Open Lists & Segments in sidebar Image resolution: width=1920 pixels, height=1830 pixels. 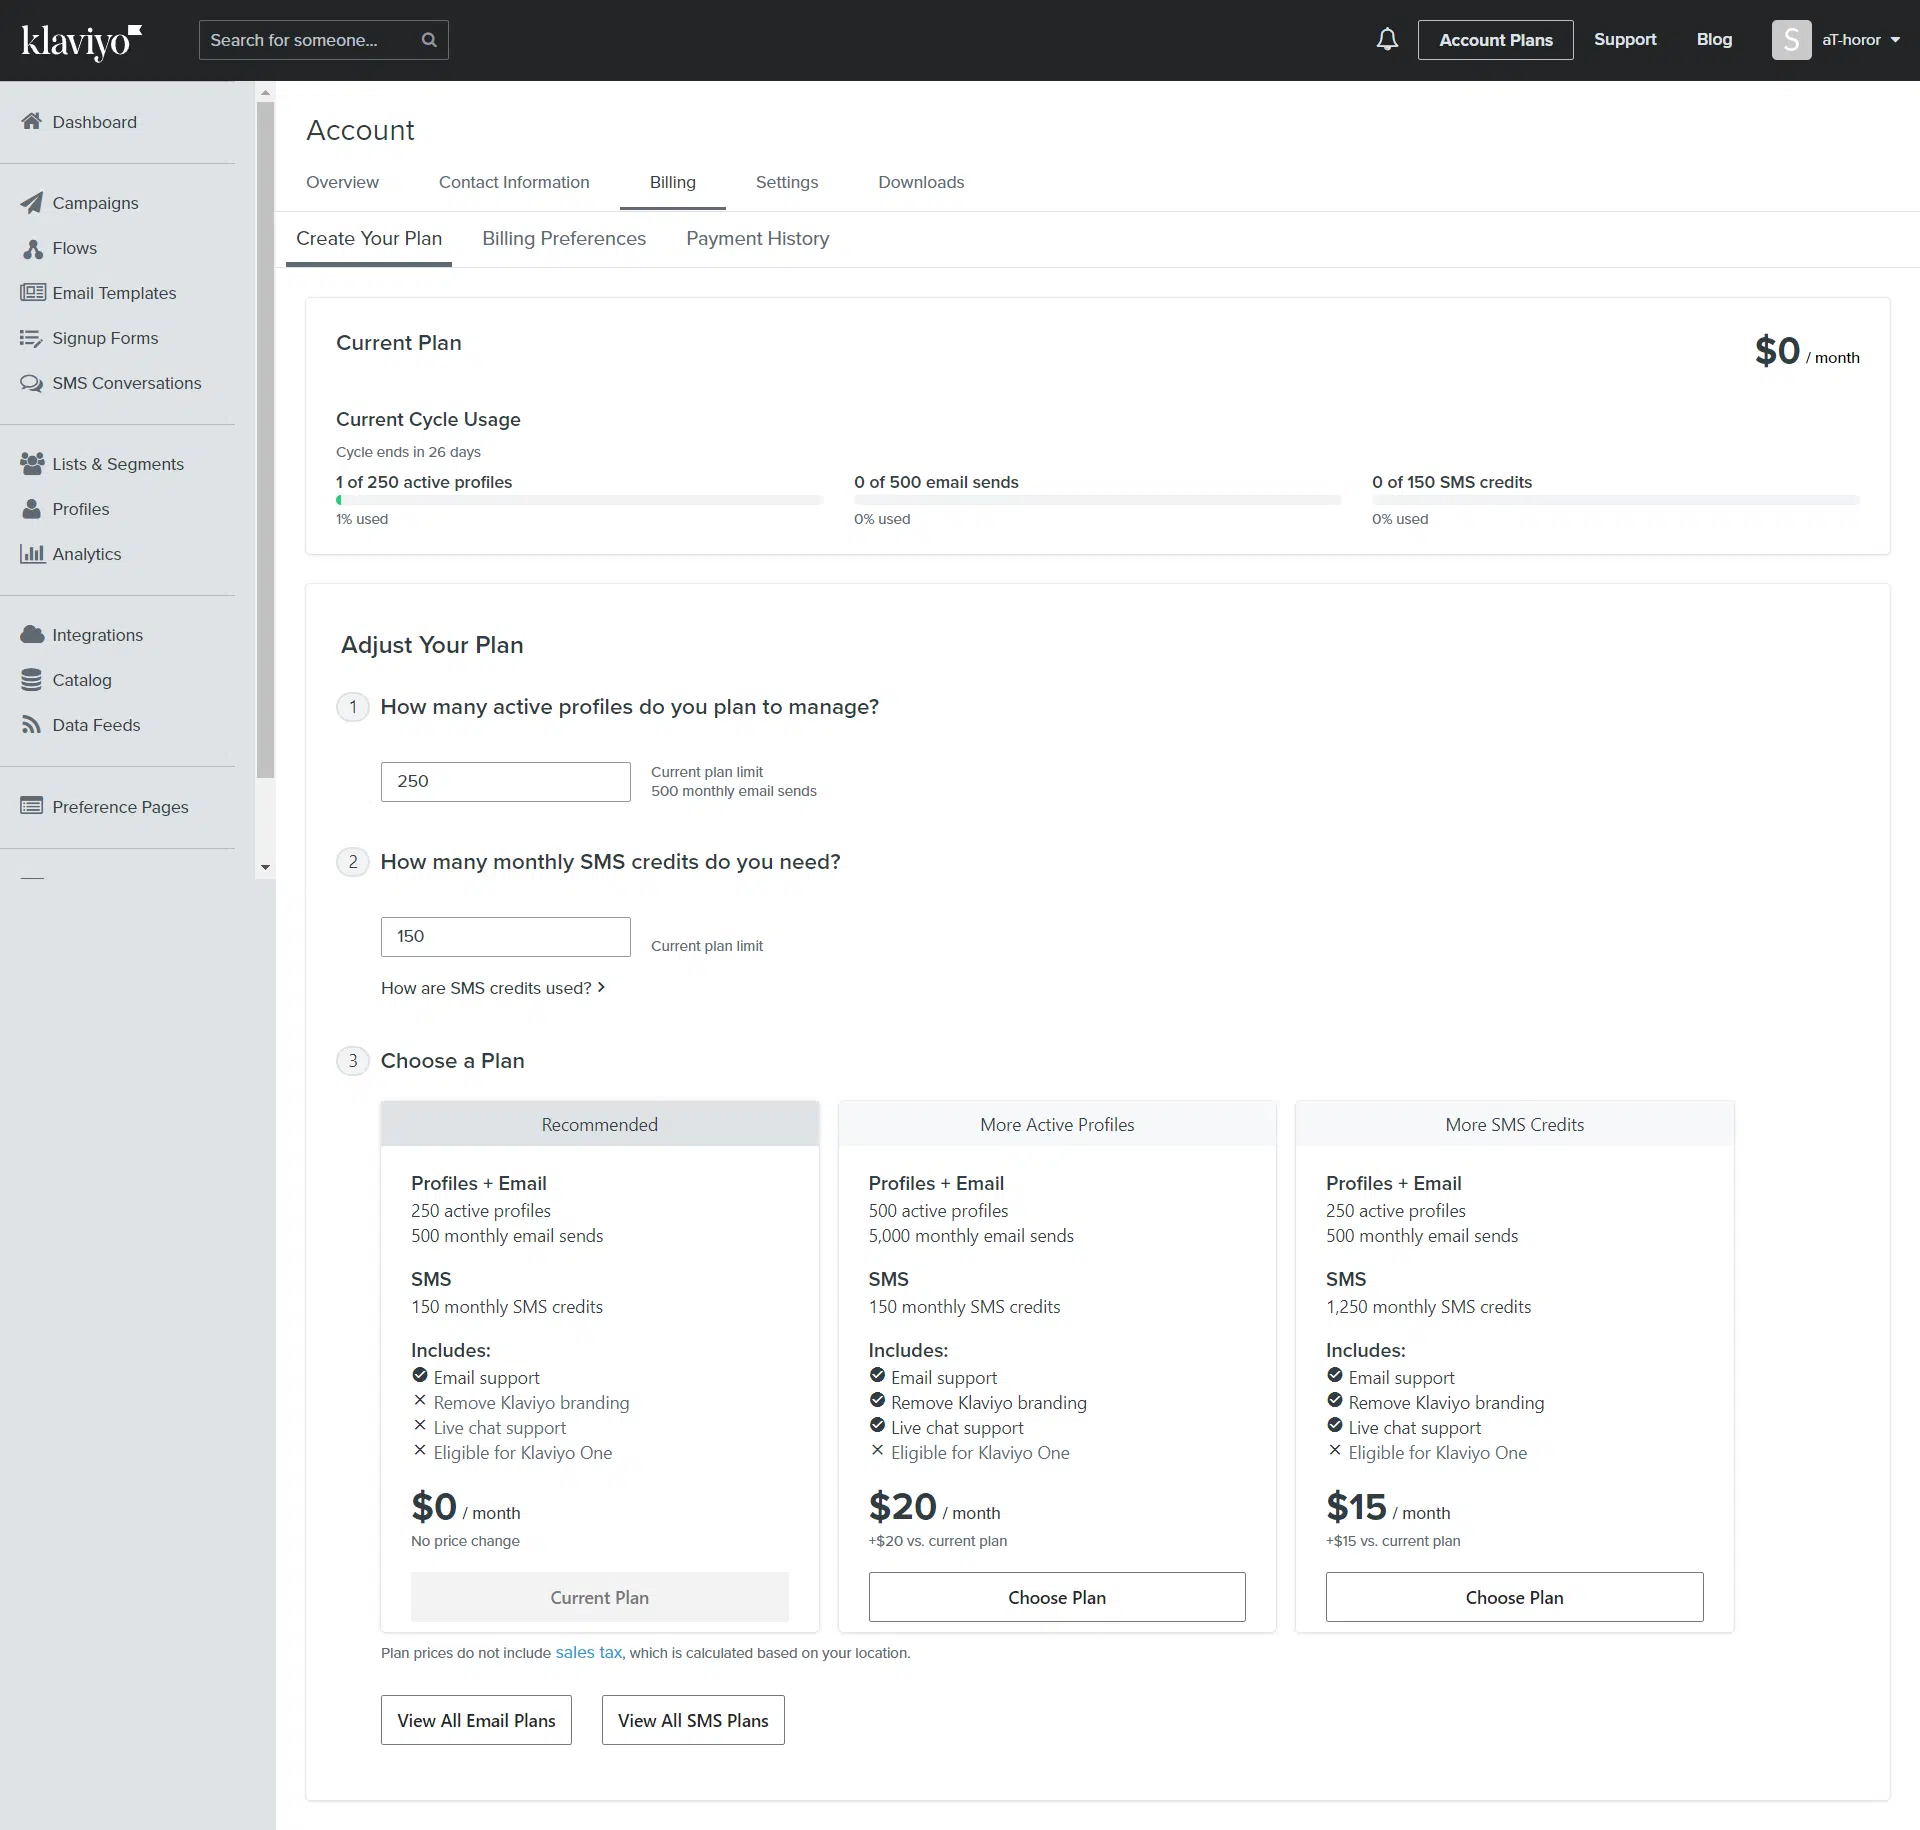click(x=118, y=464)
